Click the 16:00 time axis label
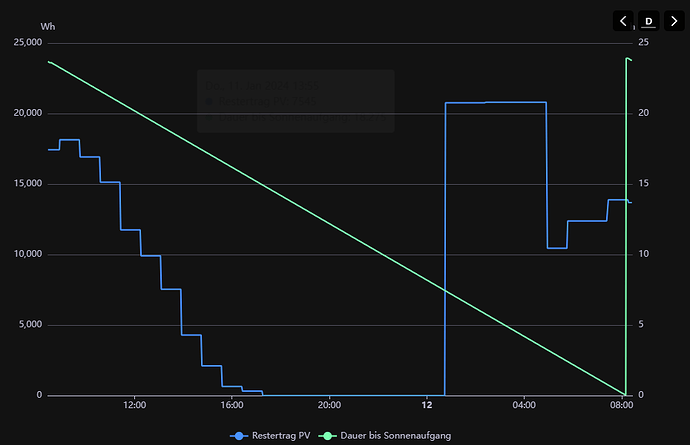Viewport: 690px width, 445px height. pyautogui.click(x=232, y=405)
